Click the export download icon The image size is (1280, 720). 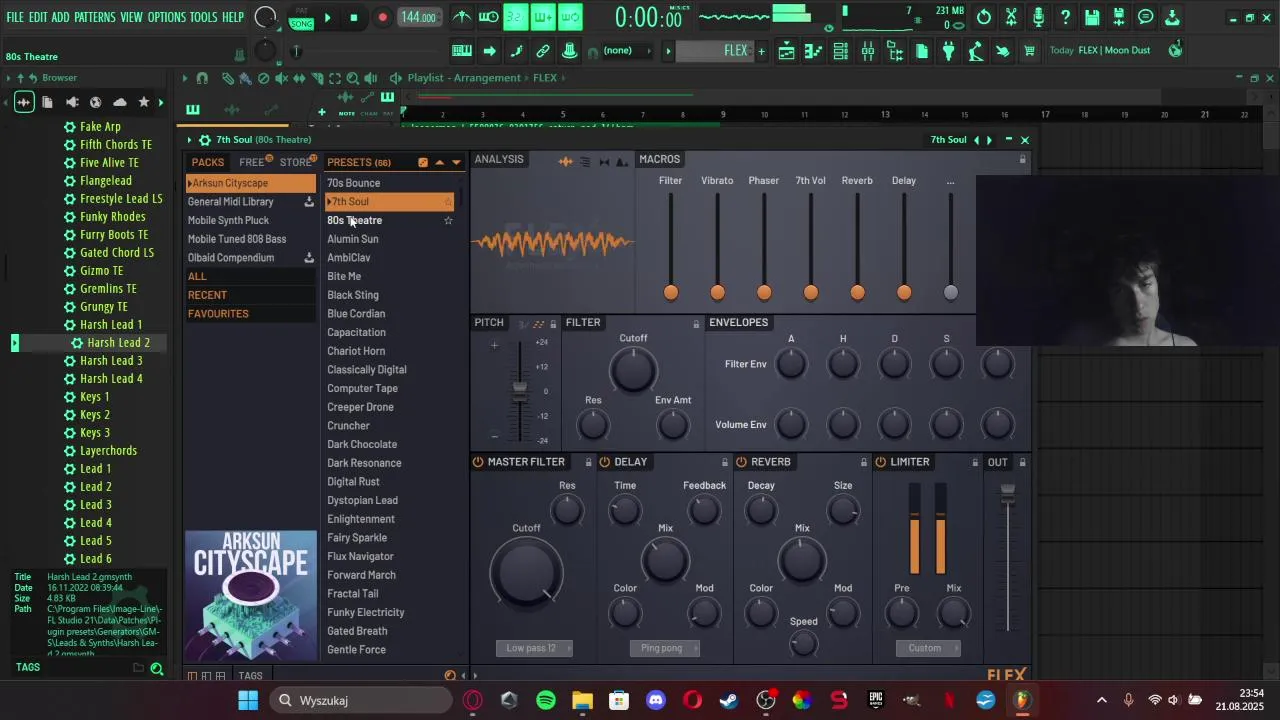1172,17
